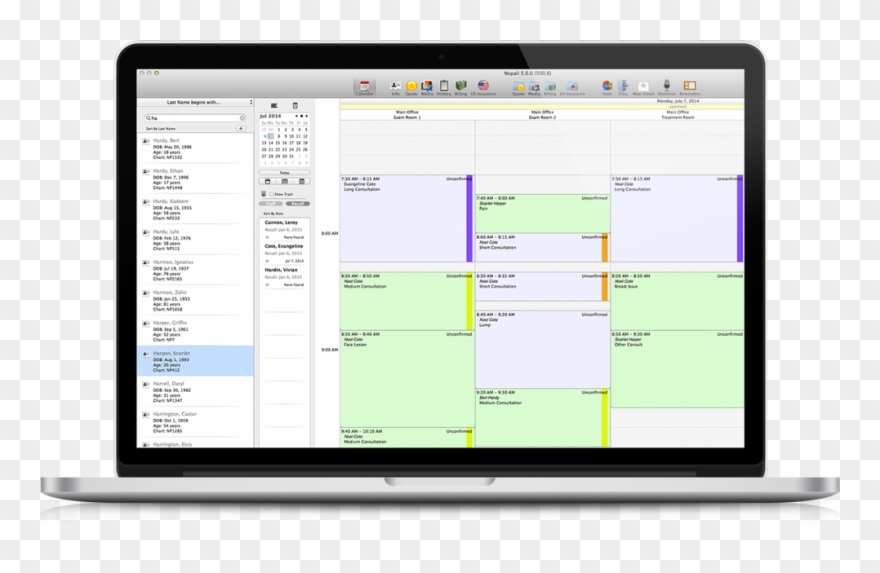
Task: Go to next month in mini calendar
Action: 306,116
